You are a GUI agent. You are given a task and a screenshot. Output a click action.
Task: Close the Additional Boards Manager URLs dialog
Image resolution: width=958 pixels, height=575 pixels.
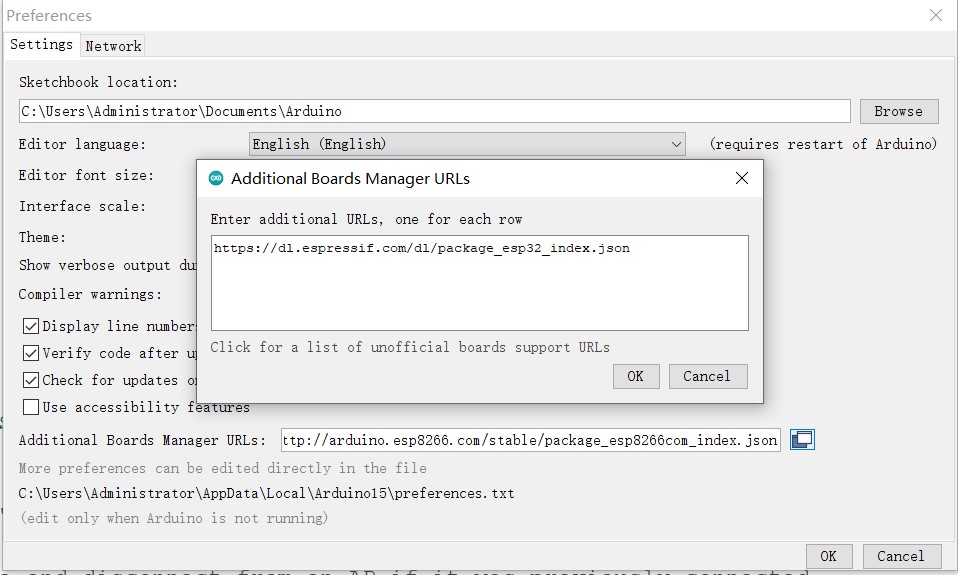pyautogui.click(x=742, y=178)
